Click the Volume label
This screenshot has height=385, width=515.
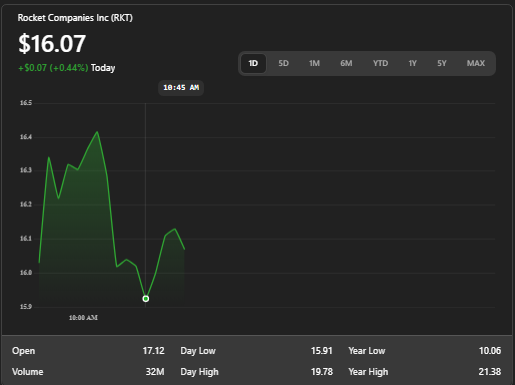click(x=28, y=372)
